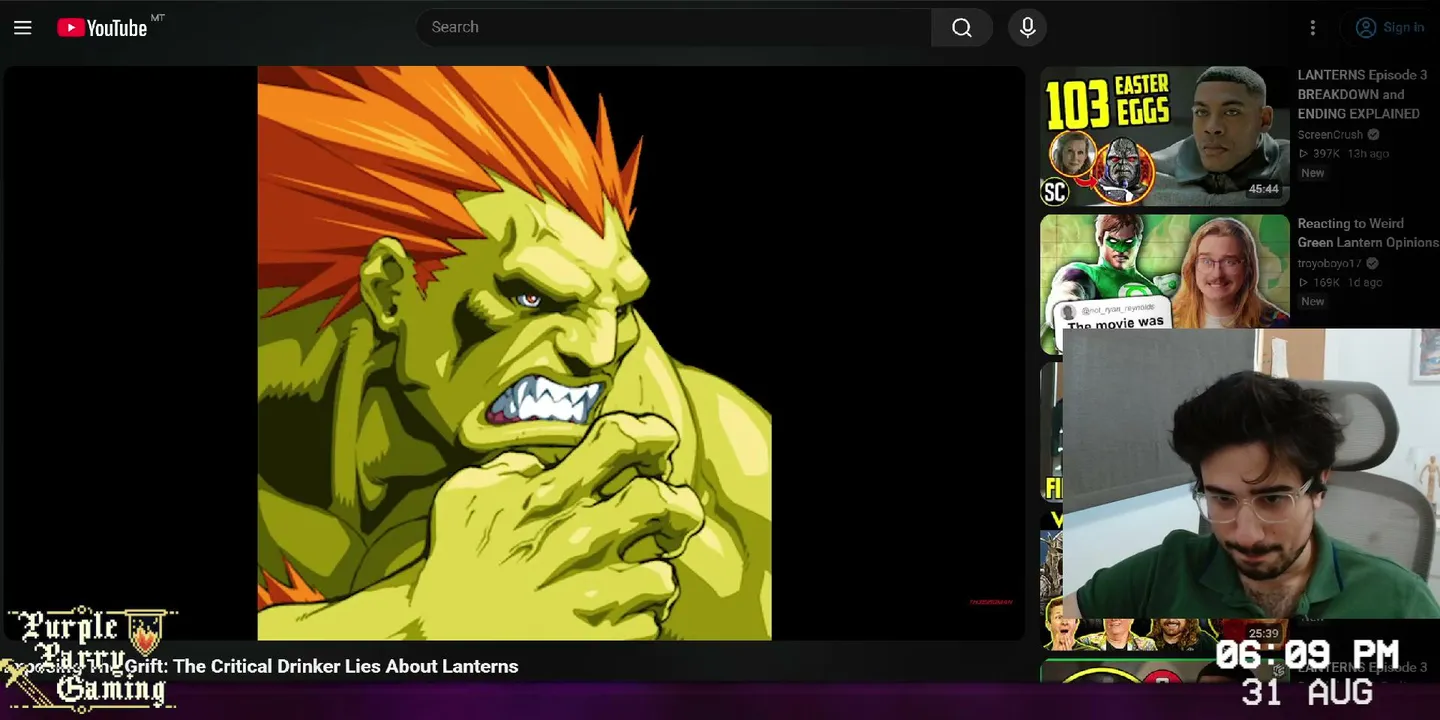Open LANTERNS Episode 3 BREAKDOWN video title
The height and width of the screenshot is (720, 1440).
pyautogui.click(x=1362, y=94)
